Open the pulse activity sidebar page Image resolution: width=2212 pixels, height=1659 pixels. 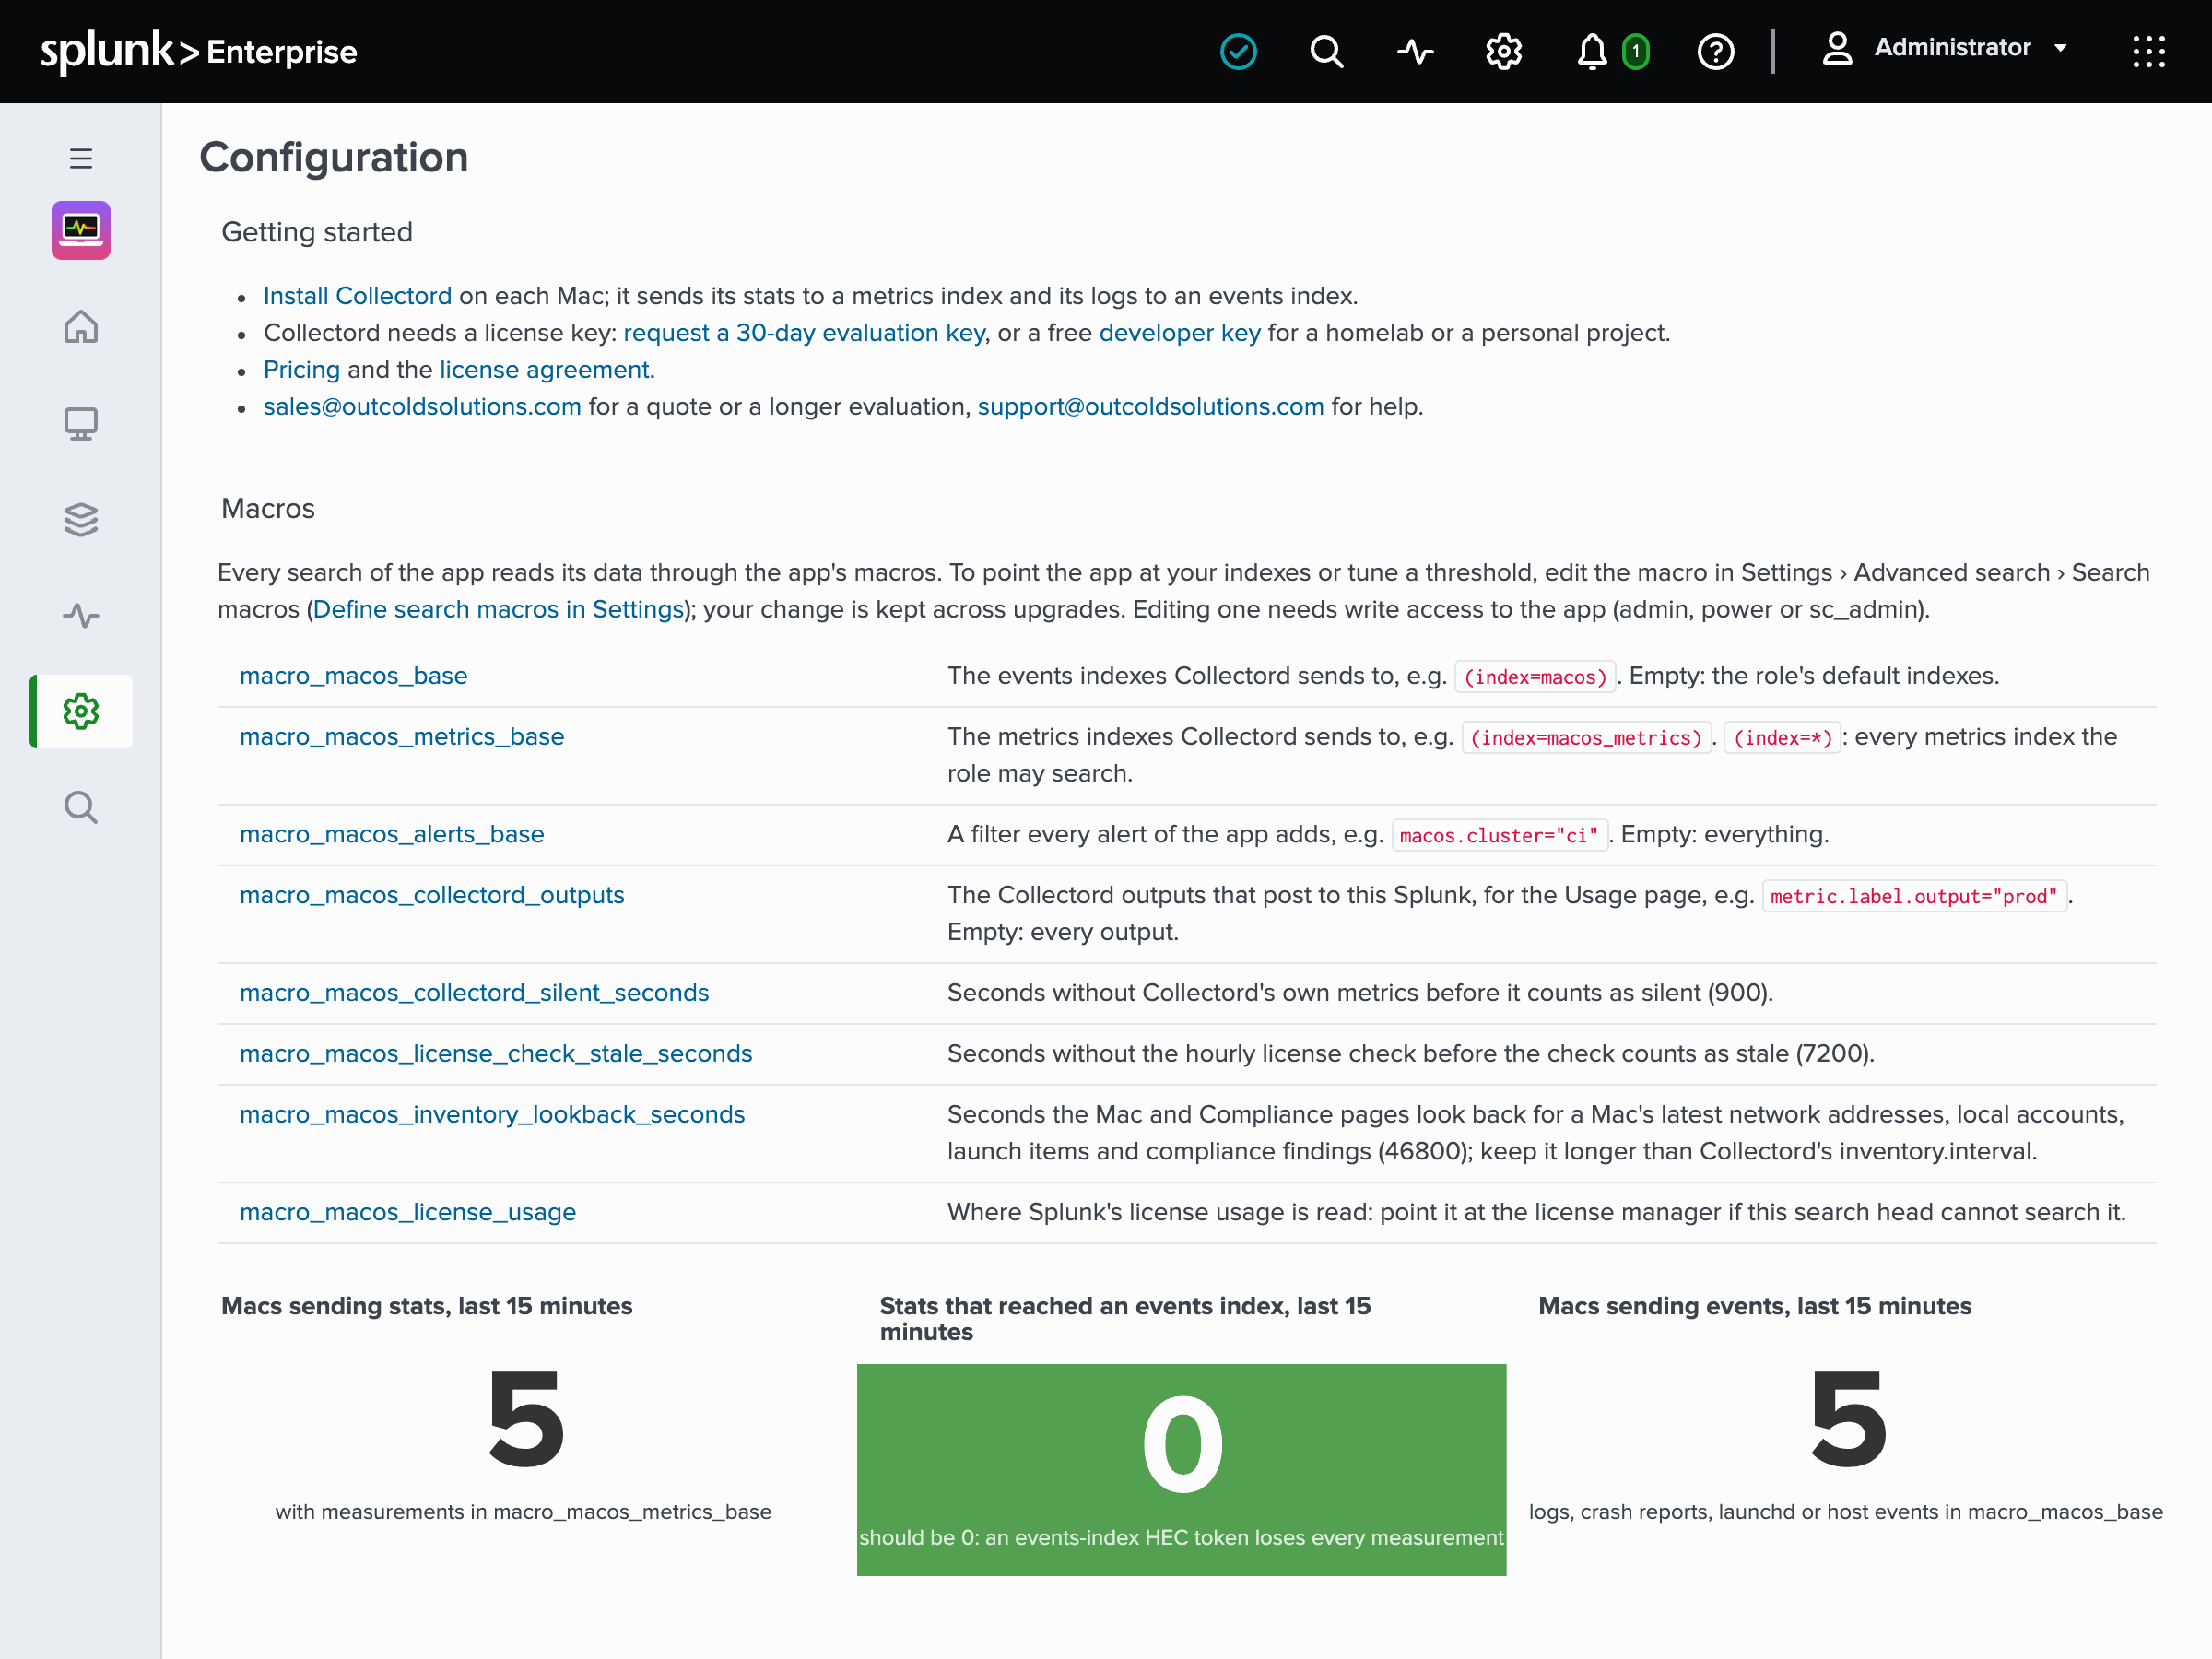coord(81,615)
